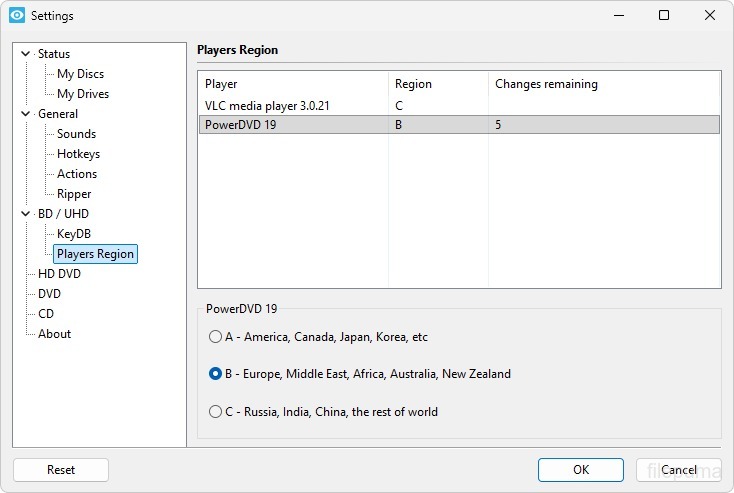Select KeyDB under BD / UHD
This screenshot has height=493, width=734.
(74, 234)
